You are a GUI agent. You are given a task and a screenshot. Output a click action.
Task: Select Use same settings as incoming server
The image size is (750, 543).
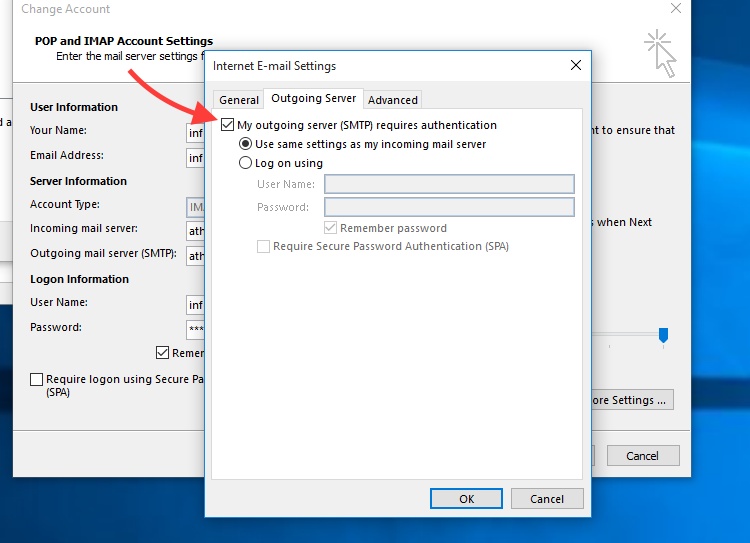[x=245, y=144]
